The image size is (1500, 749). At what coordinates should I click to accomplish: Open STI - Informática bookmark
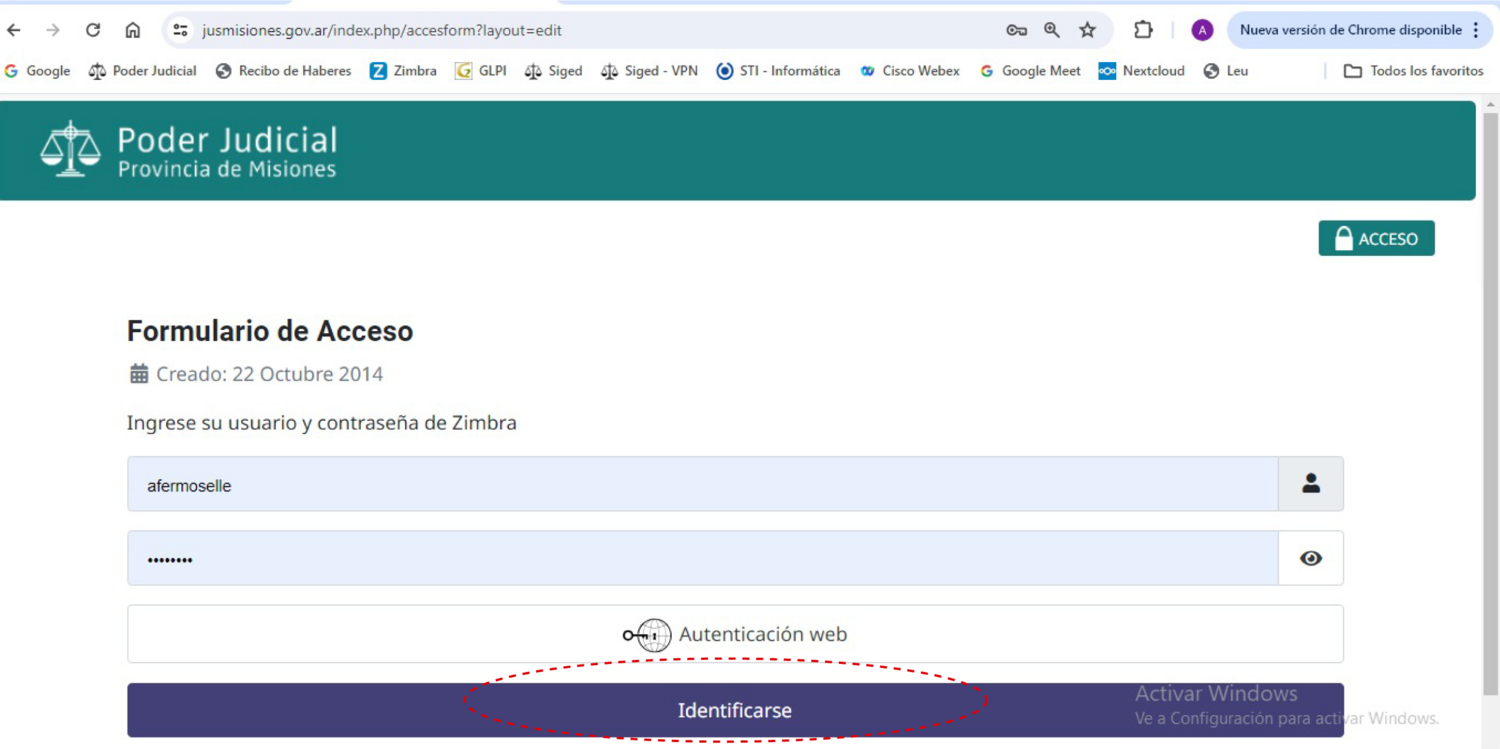pos(778,71)
